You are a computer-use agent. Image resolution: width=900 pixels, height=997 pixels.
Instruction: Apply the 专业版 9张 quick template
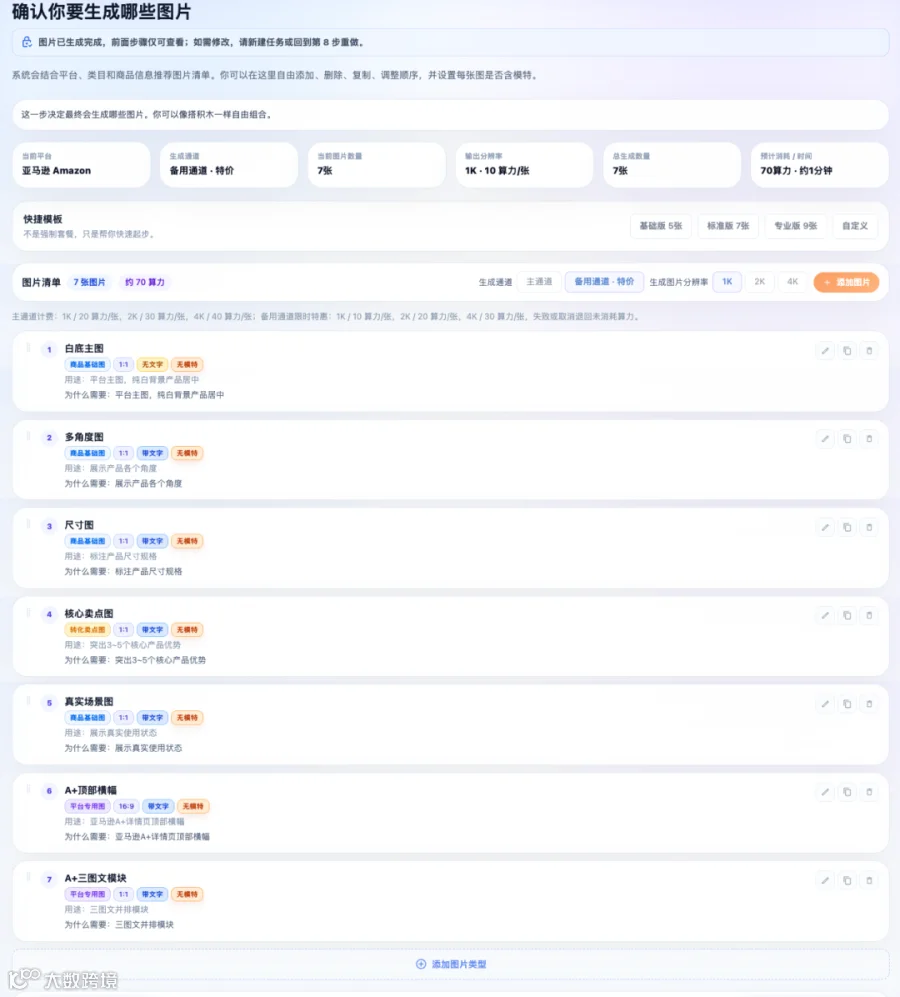[796, 226]
